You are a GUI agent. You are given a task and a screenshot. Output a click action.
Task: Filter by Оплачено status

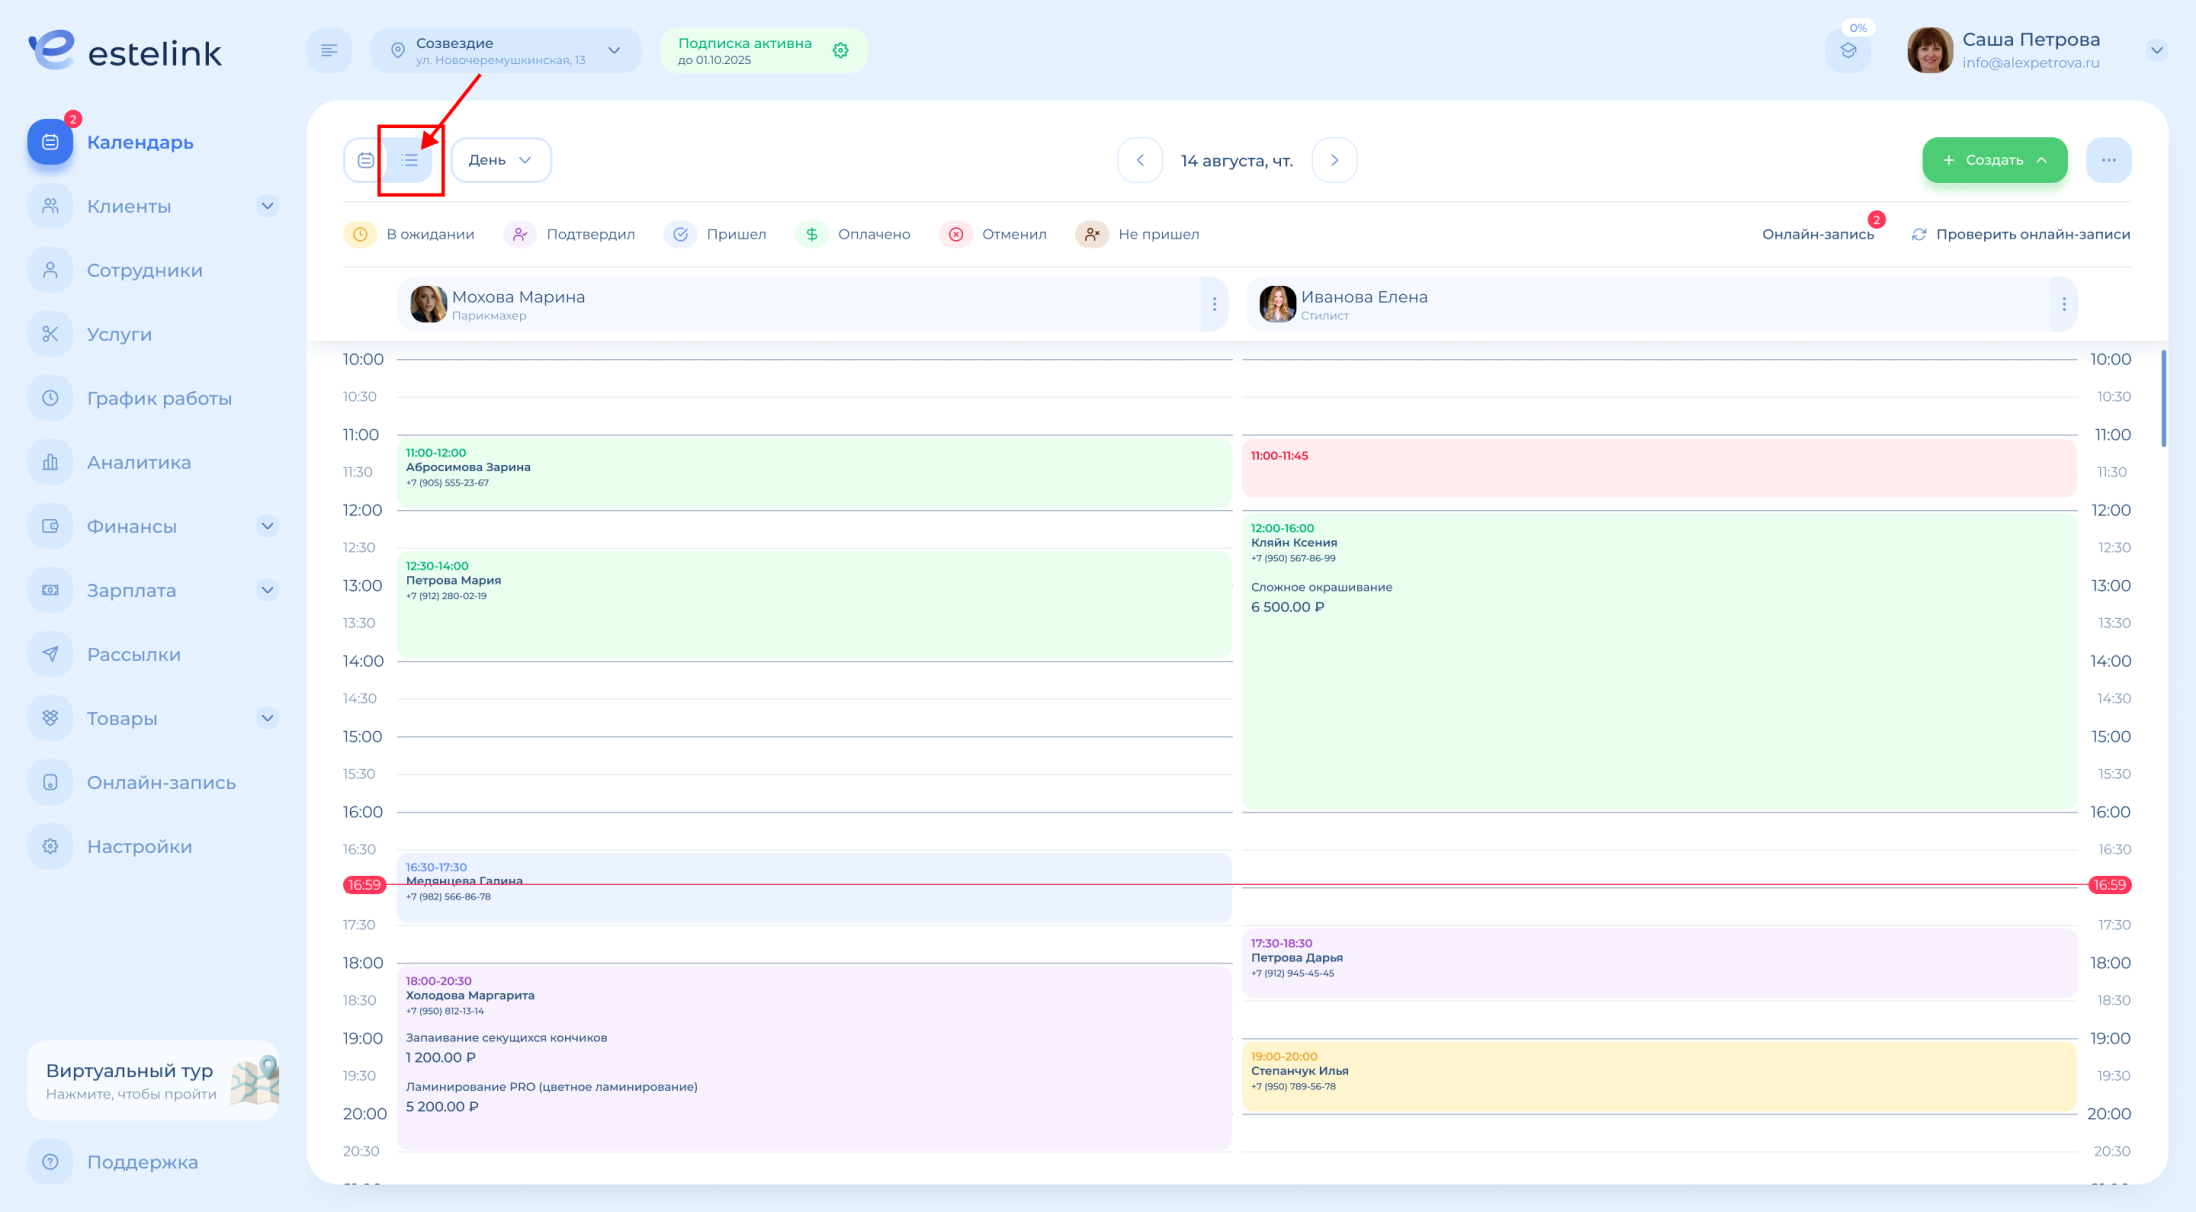coord(854,234)
